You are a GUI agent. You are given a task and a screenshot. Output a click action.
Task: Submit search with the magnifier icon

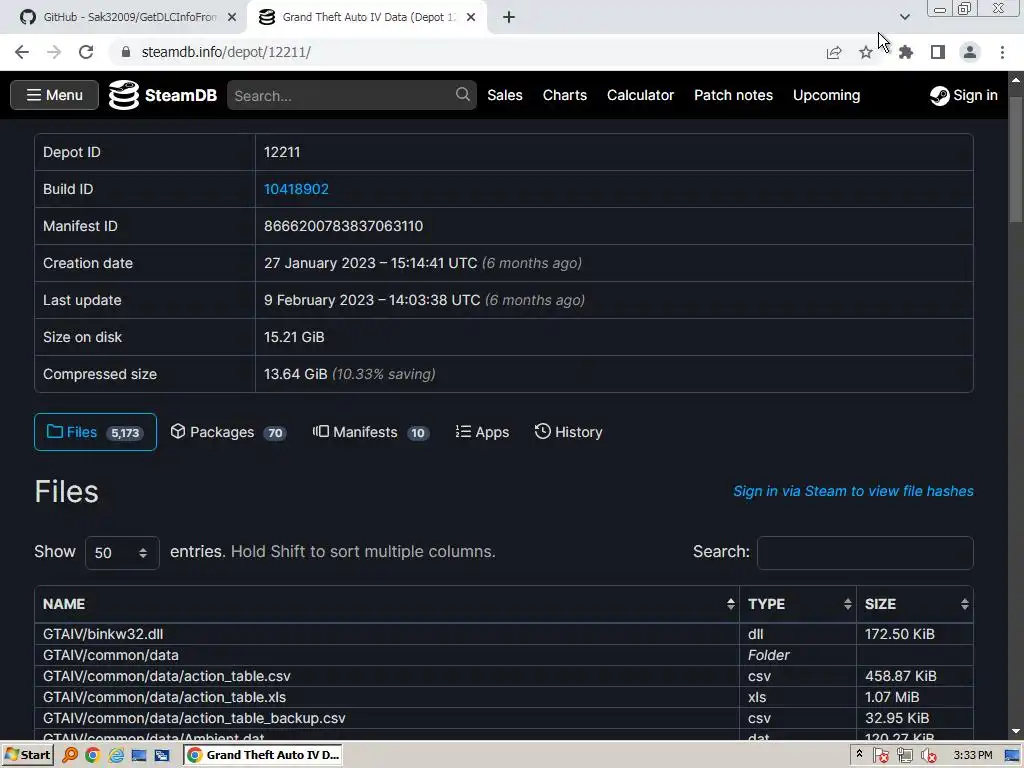(x=463, y=95)
